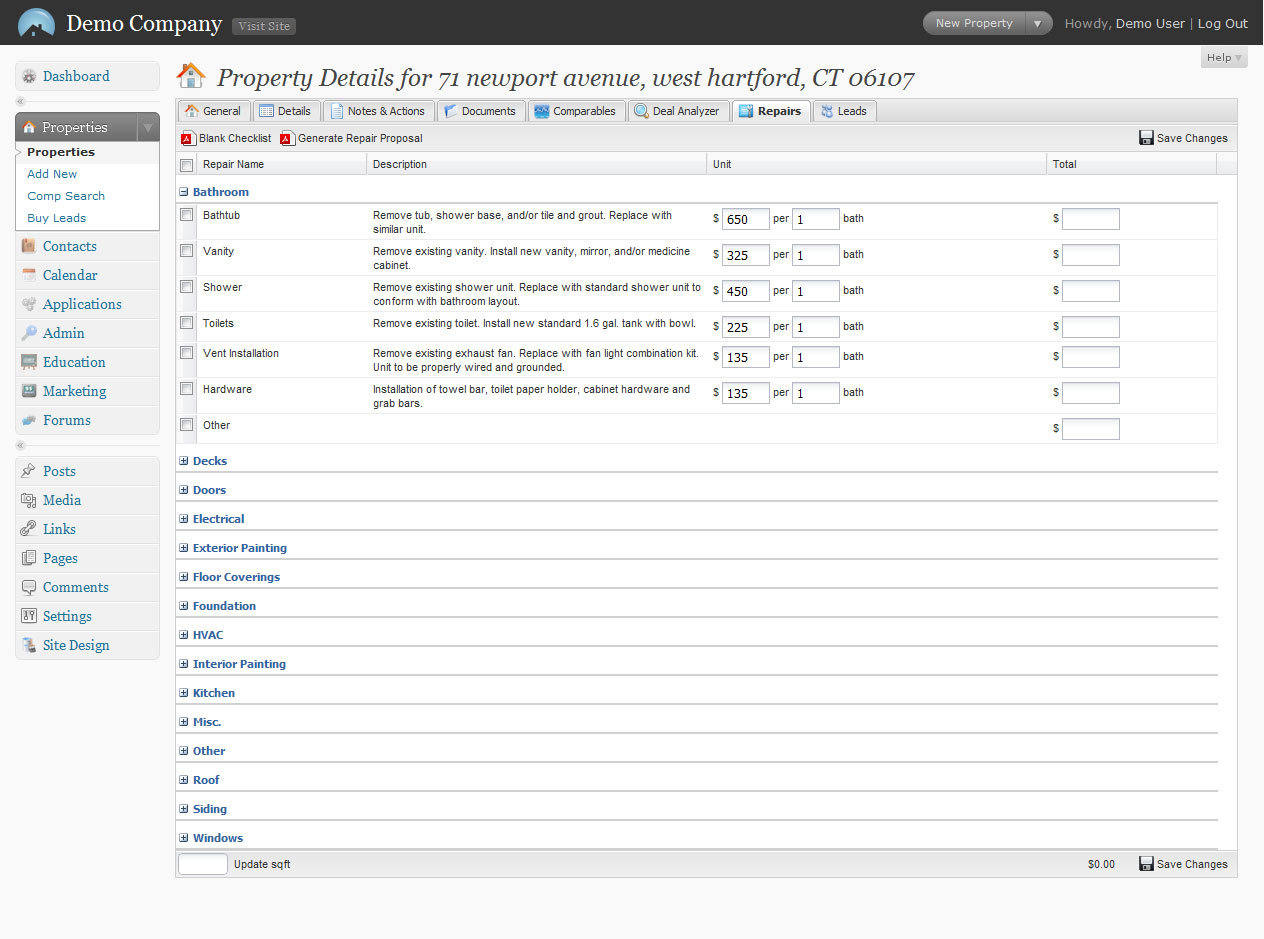Click the Generate Repair Proposal PDF icon

click(x=287, y=139)
